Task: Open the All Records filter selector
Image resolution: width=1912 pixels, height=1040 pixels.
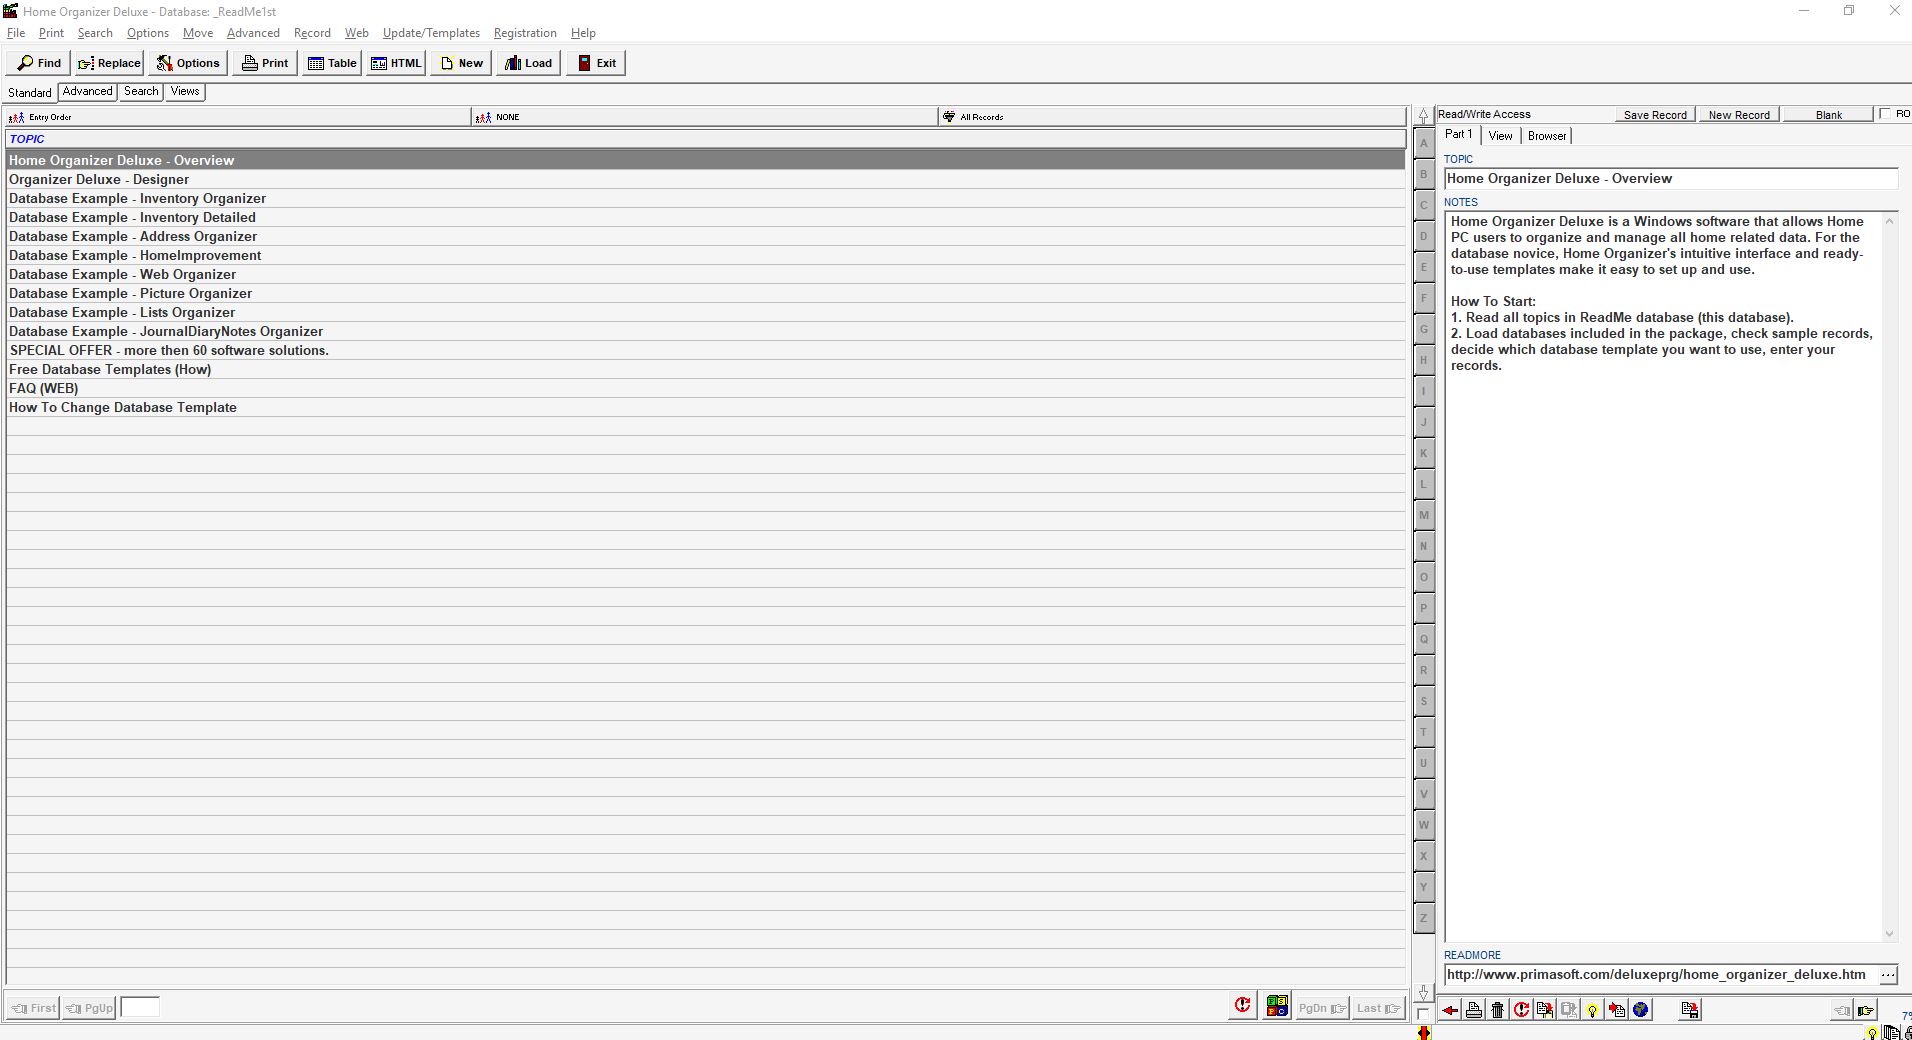Action: click(1172, 117)
